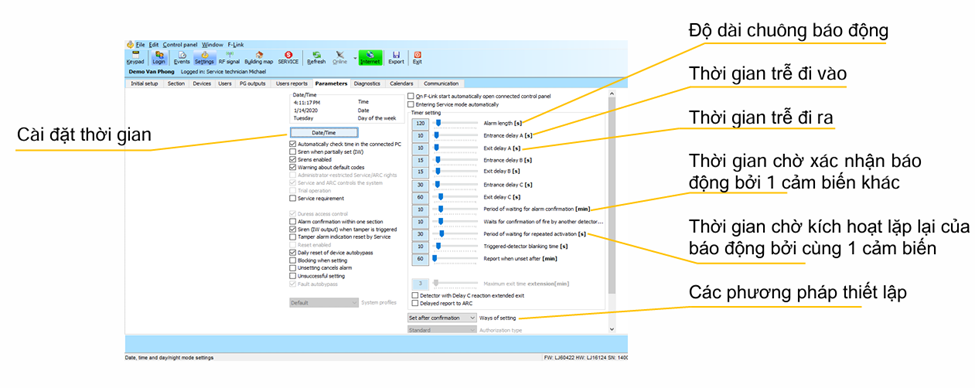Click the Online connection icon
Image resolution: width=975 pixels, height=388 pixels.
pyautogui.click(x=340, y=58)
